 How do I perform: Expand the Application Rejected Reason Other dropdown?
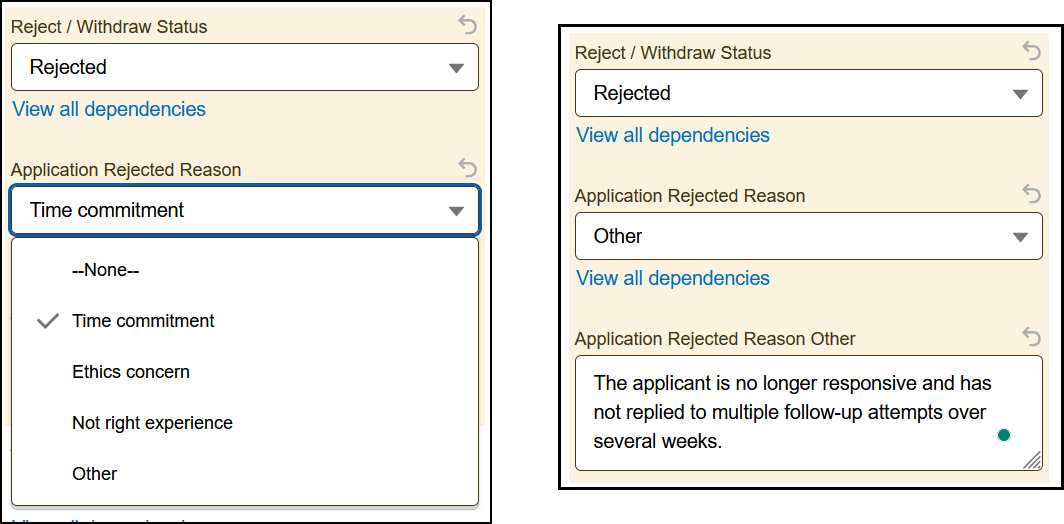click(1021, 237)
